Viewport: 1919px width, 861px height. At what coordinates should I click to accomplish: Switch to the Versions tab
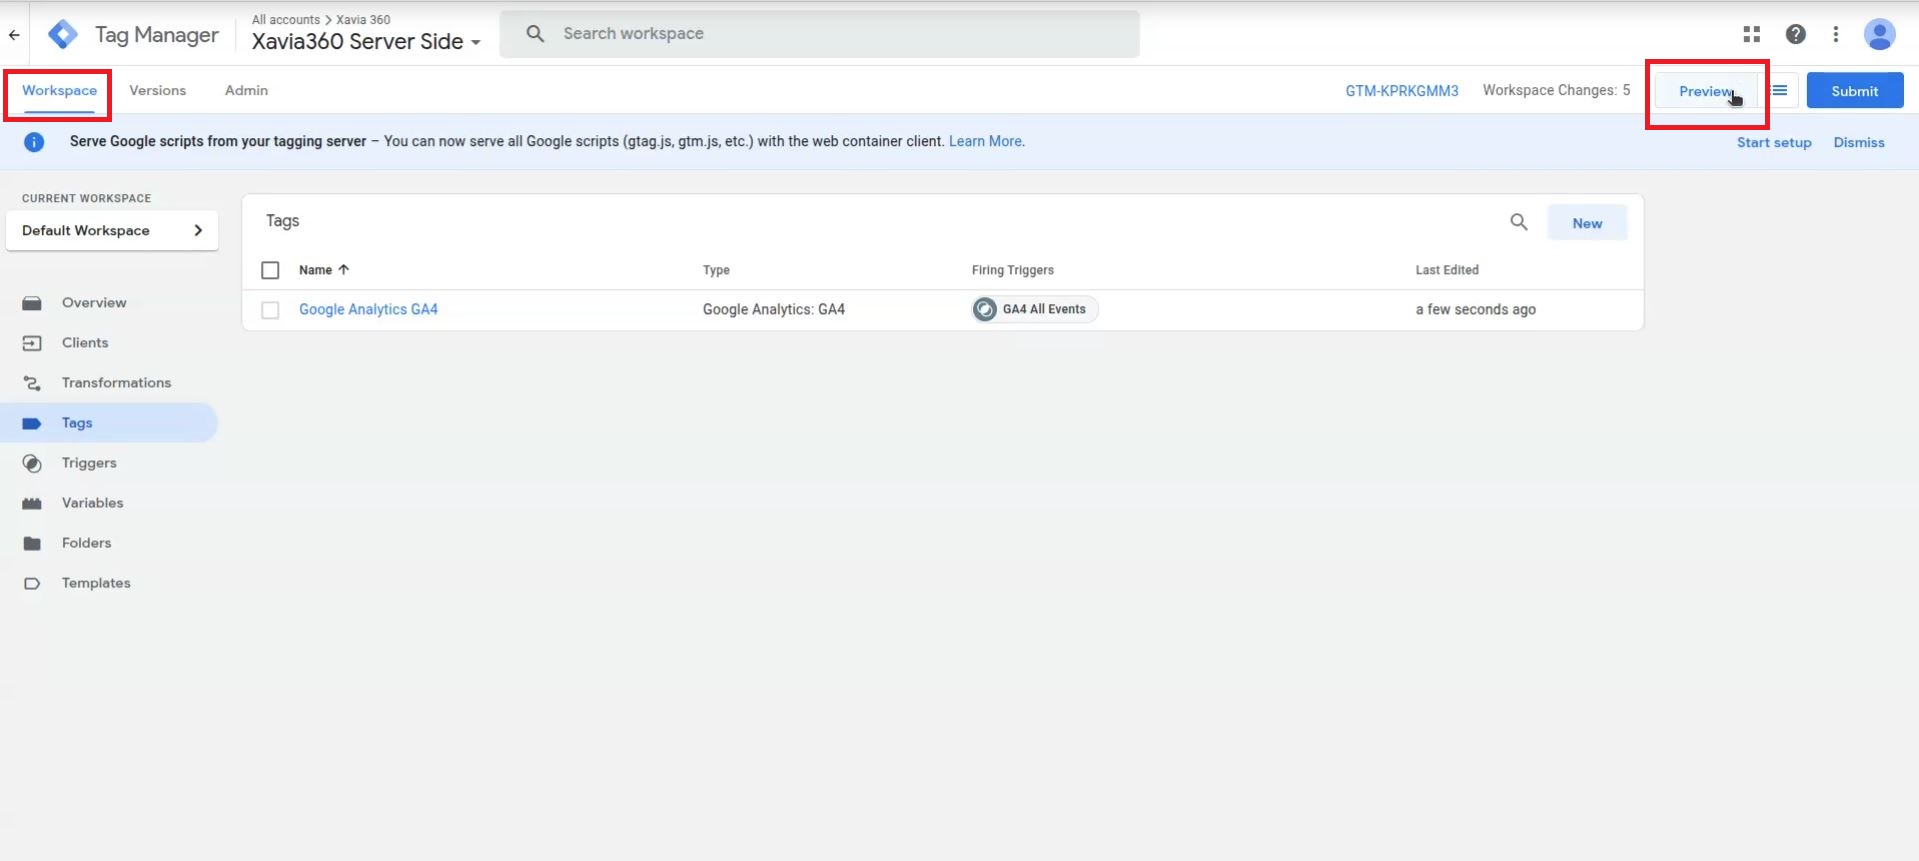click(158, 90)
